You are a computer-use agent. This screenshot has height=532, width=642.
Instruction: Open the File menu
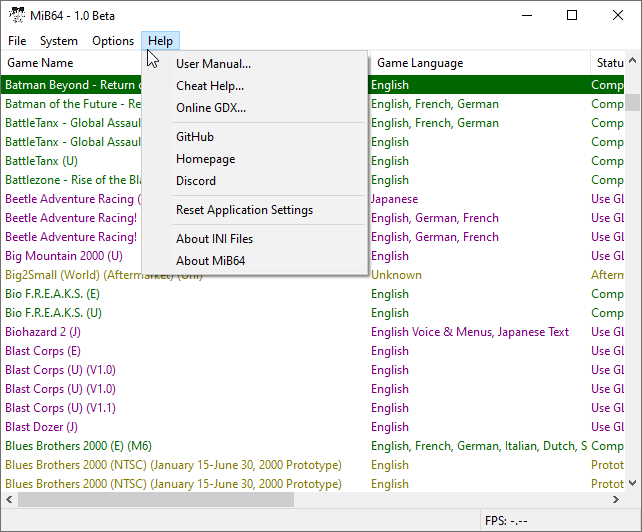pos(17,41)
